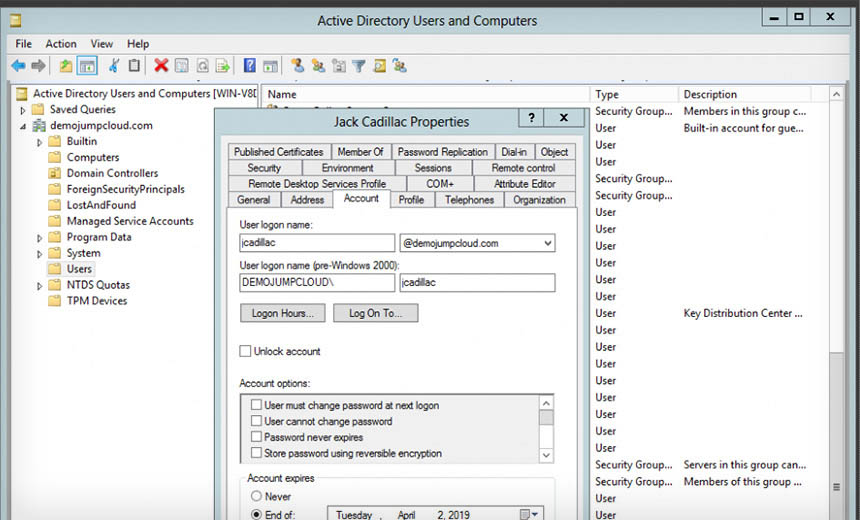
Task: Click the Cut scissors toolbar icon
Action: click(113, 66)
